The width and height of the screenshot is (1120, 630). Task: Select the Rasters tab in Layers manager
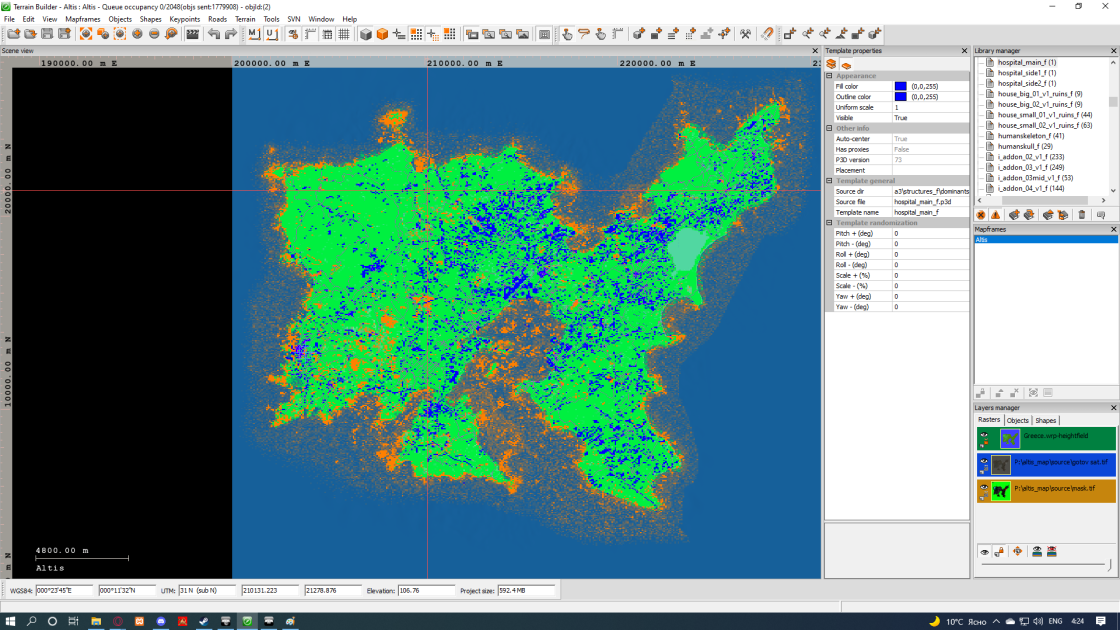(989, 420)
